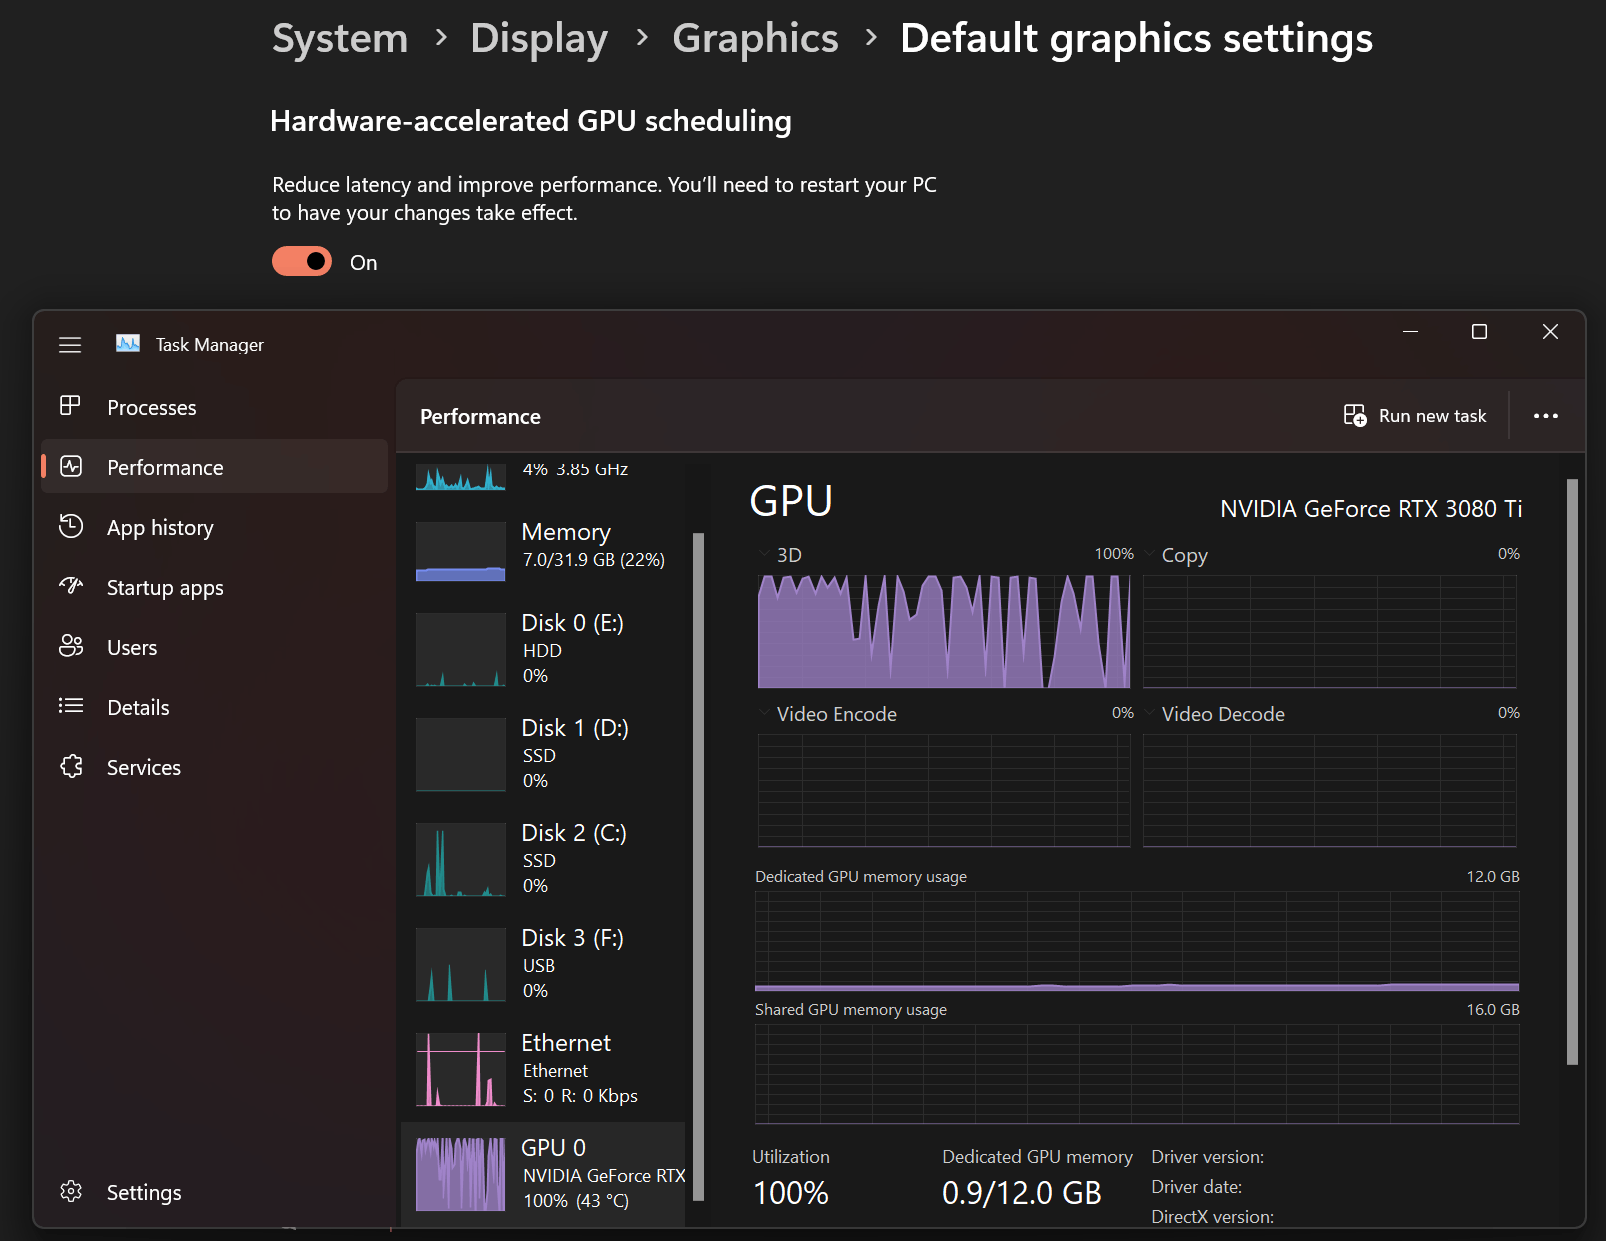Click the Services puzzle-gear icon
The image size is (1606, 1241).
pyautogui.click(x=71, y=766)
